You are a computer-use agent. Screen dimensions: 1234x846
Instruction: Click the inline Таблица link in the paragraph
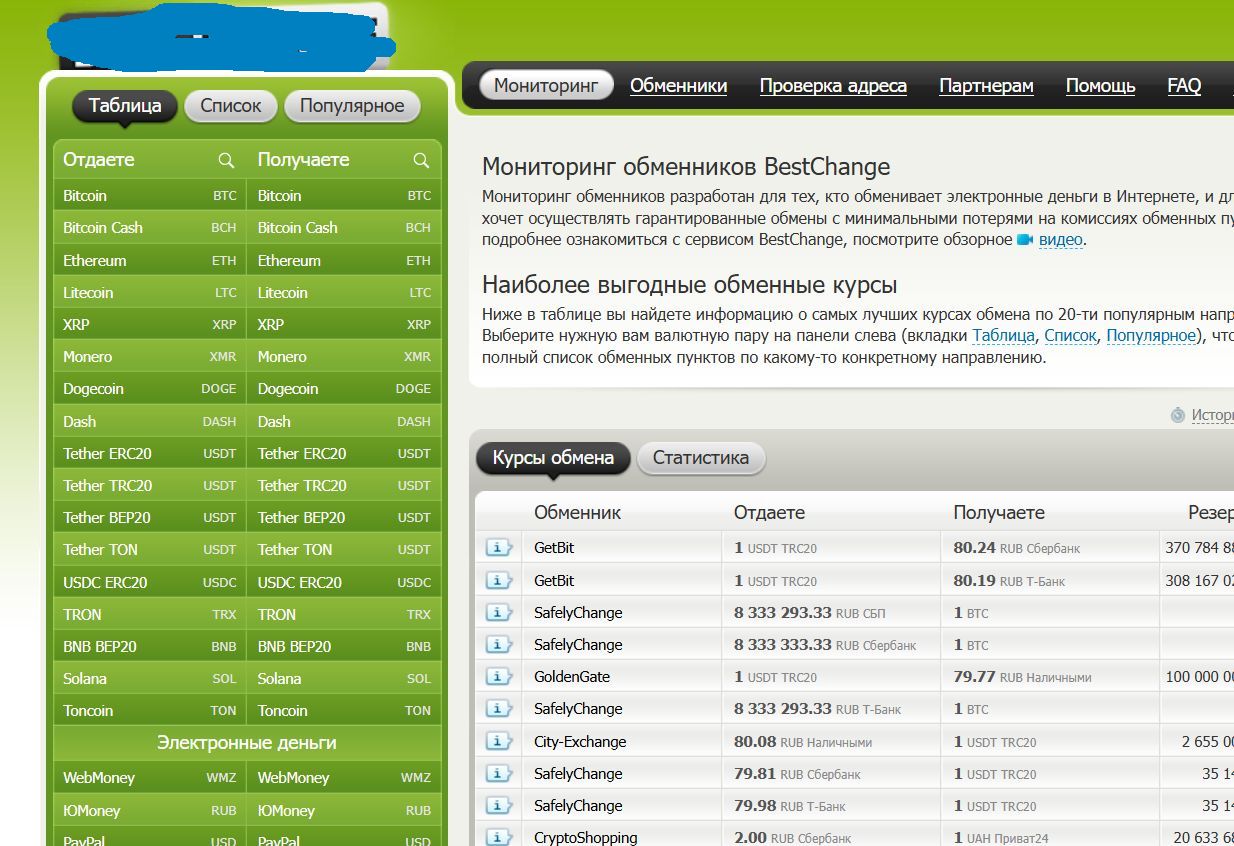[x=1005, y=336]
